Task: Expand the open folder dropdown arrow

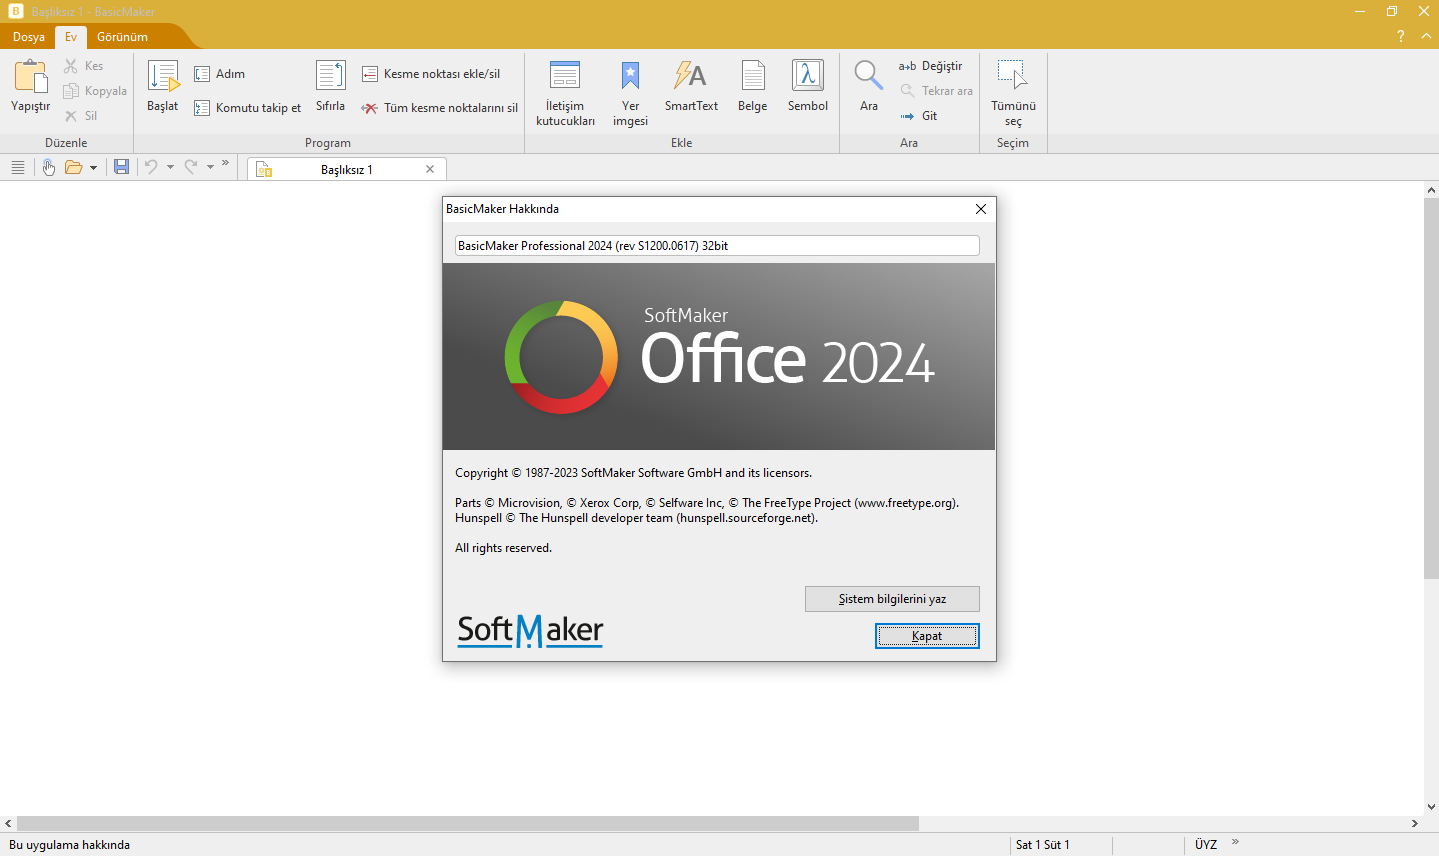Action: [93, 167]
